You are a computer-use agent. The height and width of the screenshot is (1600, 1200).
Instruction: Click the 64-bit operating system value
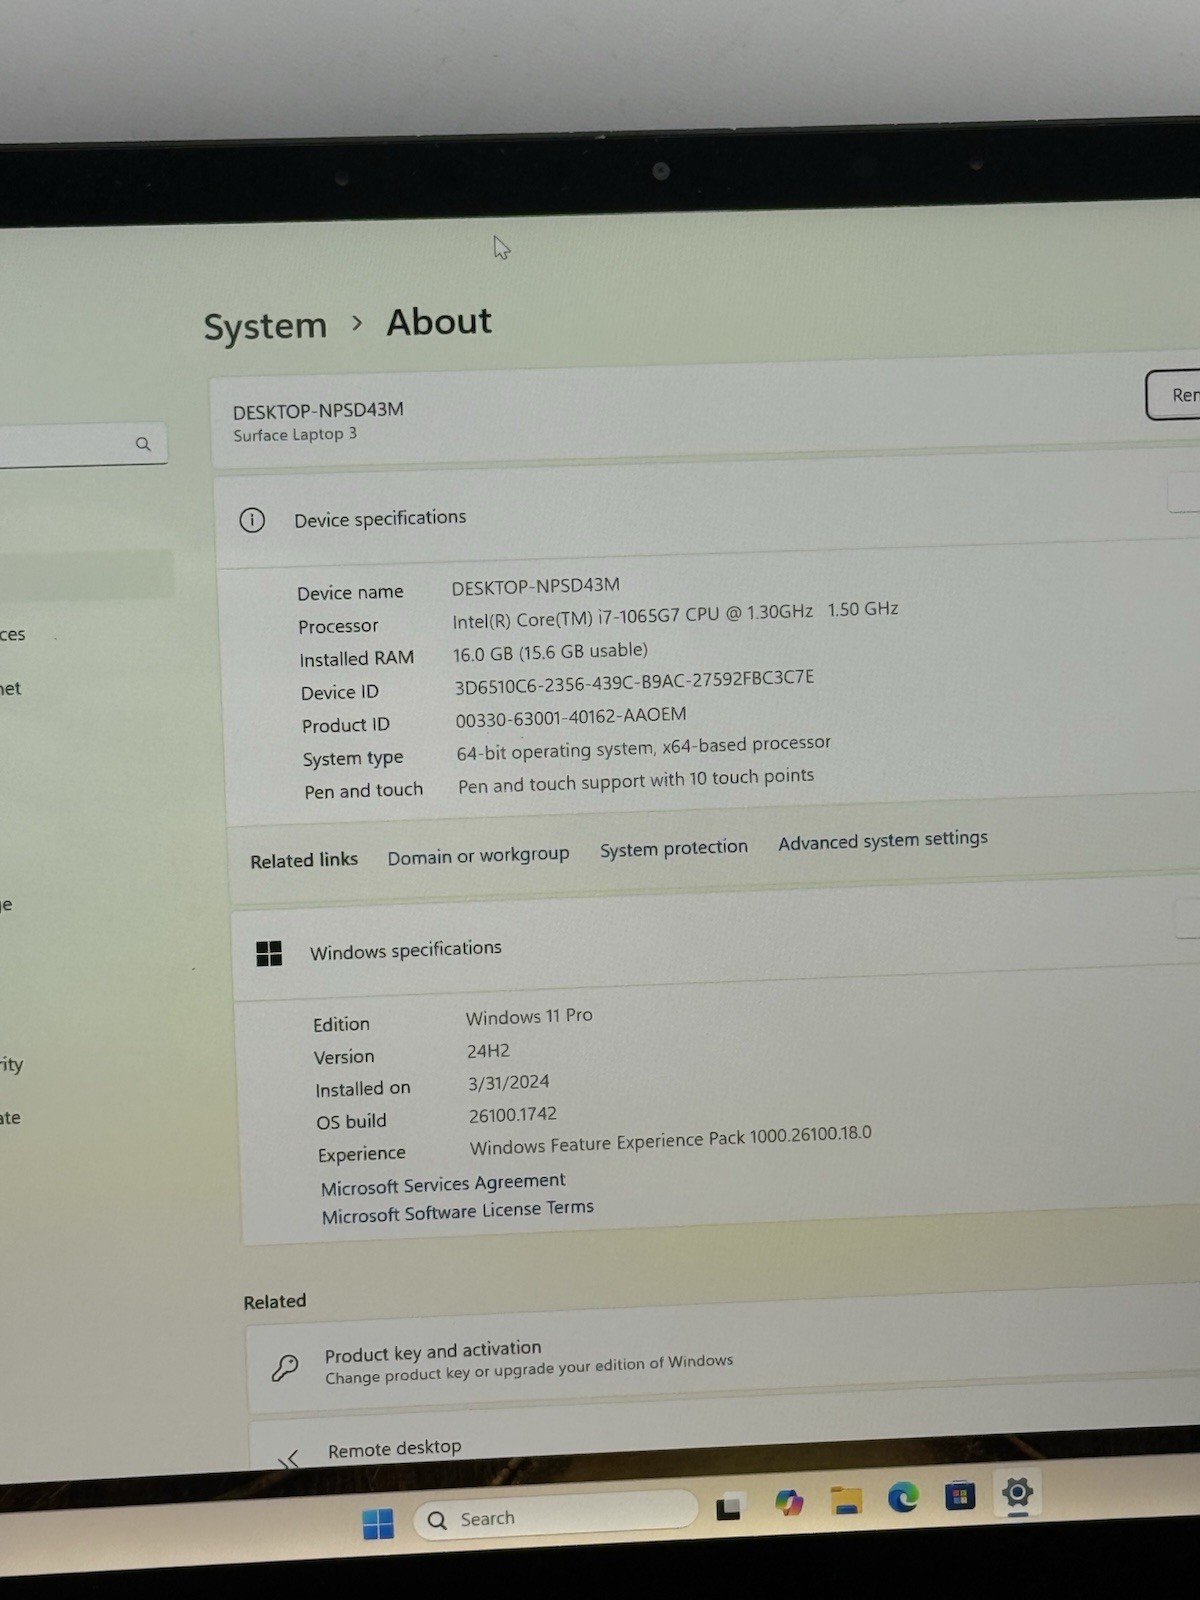[644, 747]
